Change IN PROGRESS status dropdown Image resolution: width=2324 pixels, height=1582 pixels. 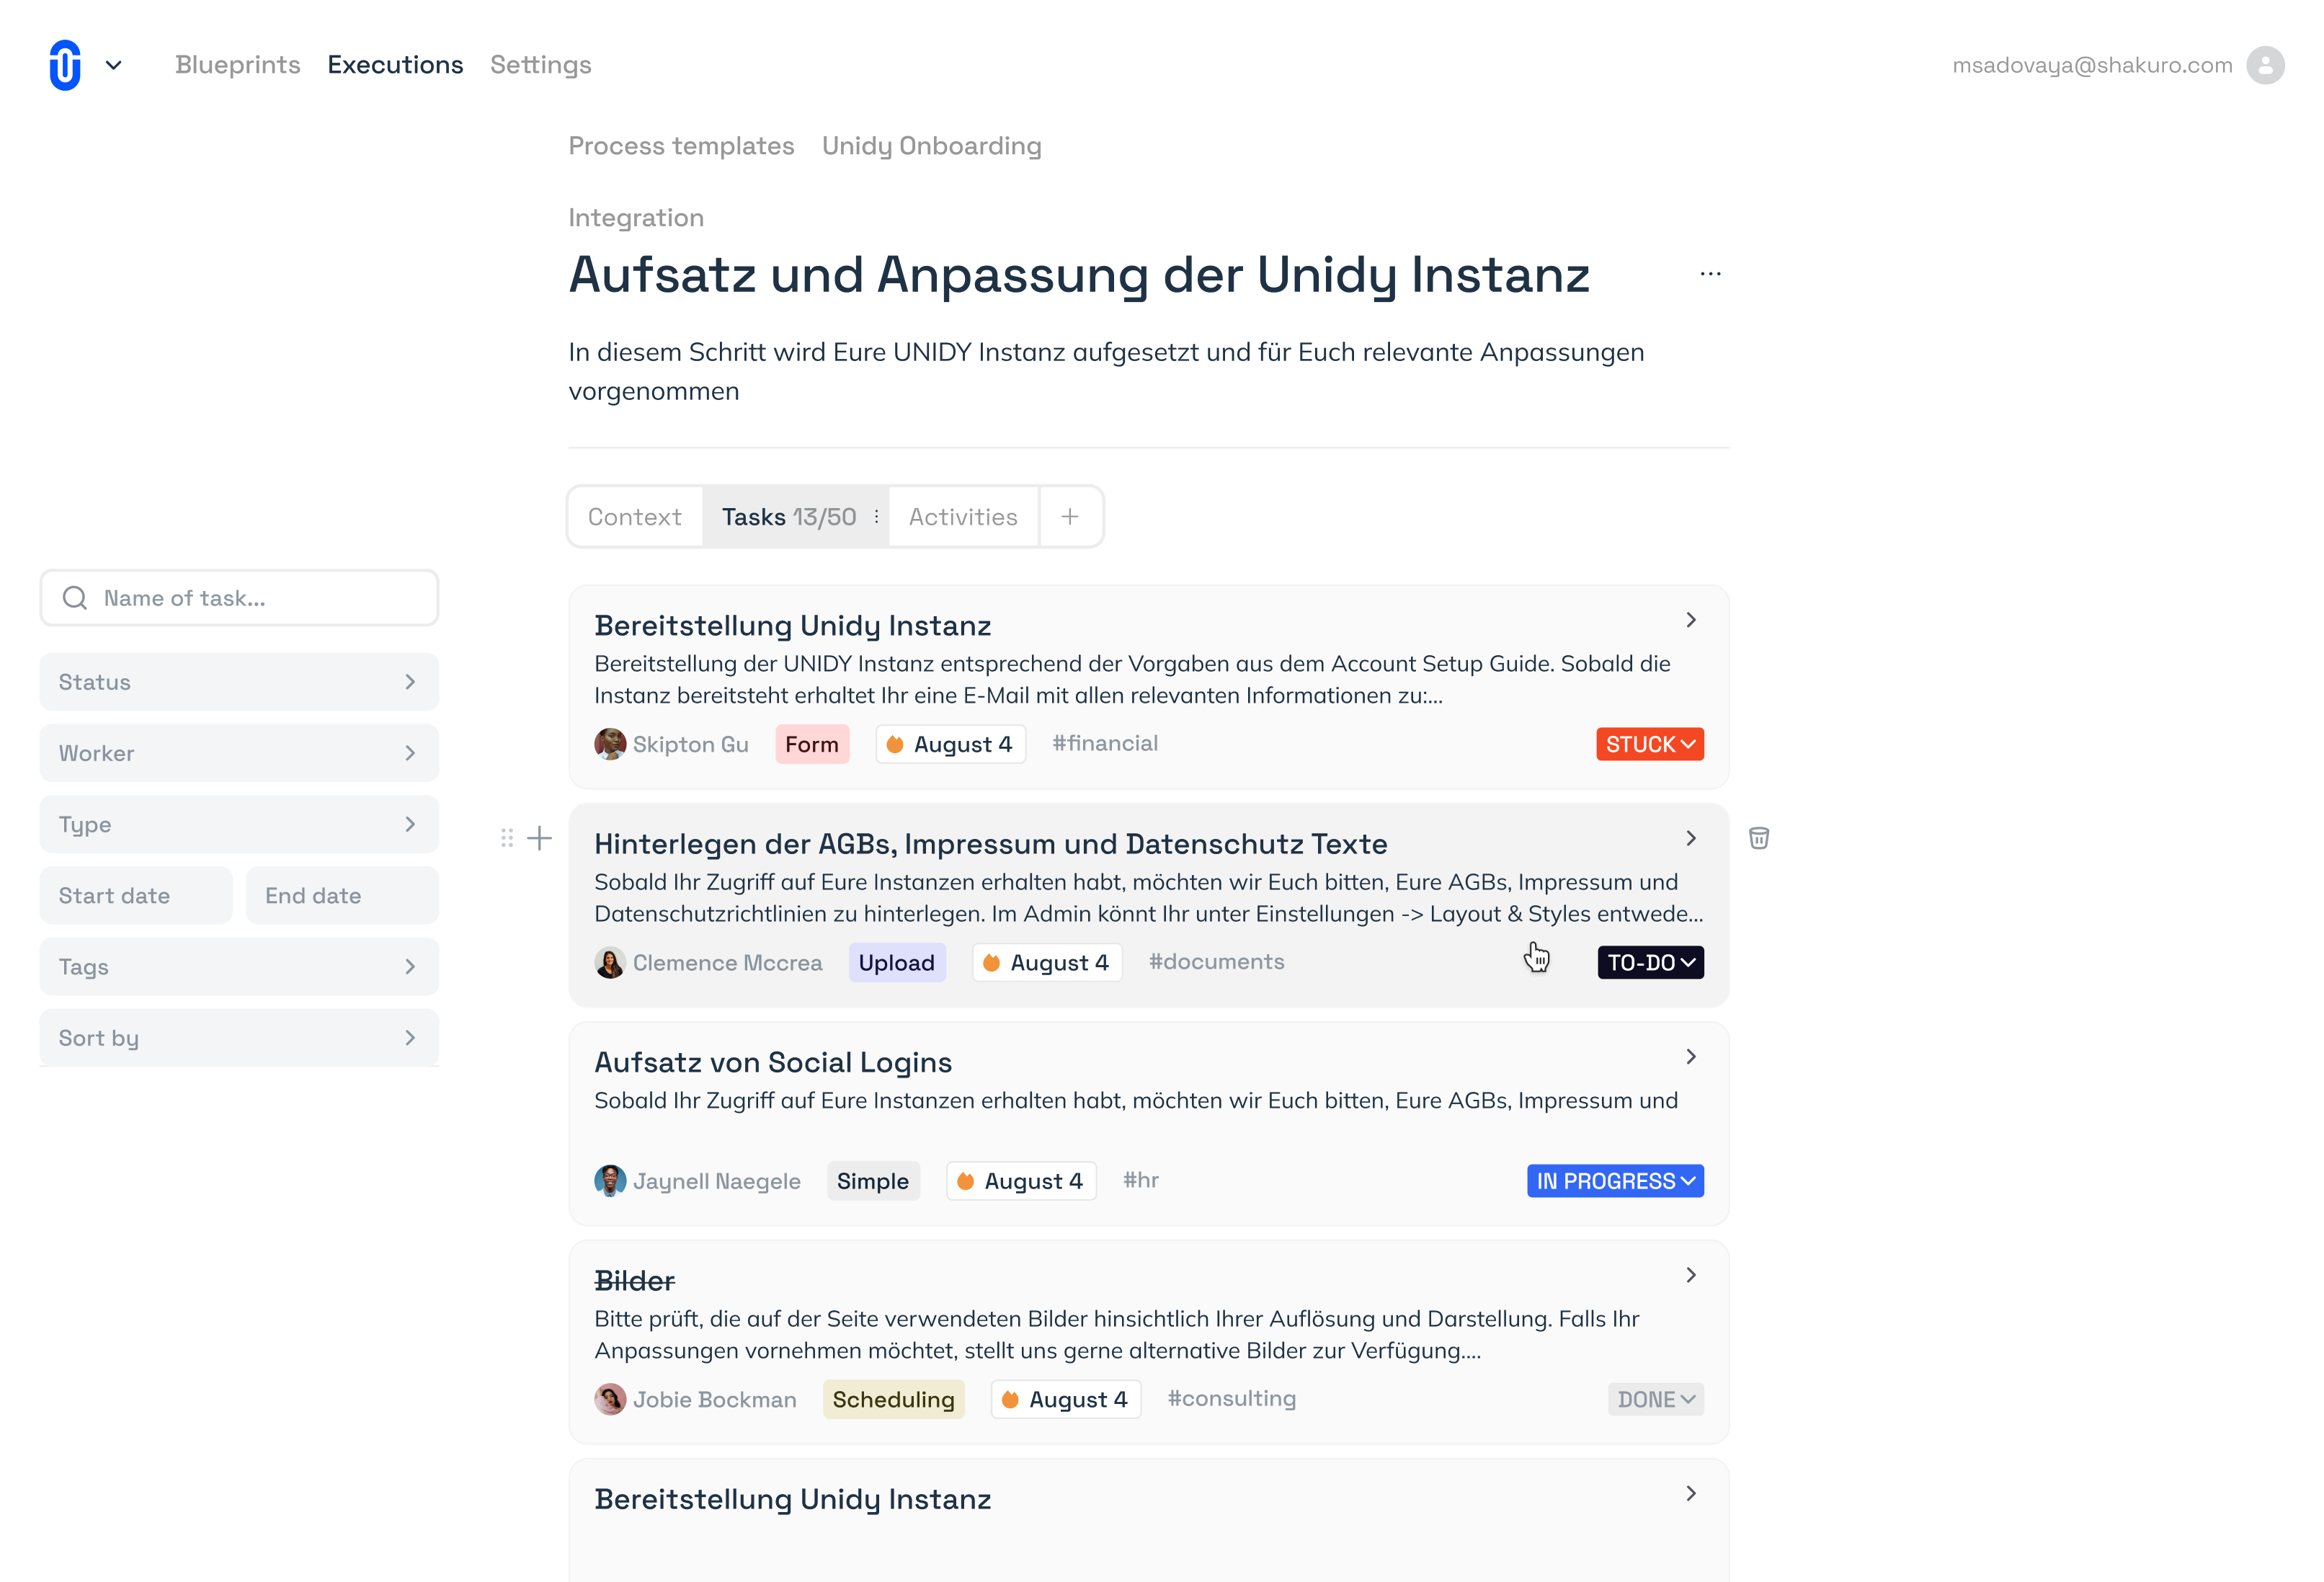1615,1181
